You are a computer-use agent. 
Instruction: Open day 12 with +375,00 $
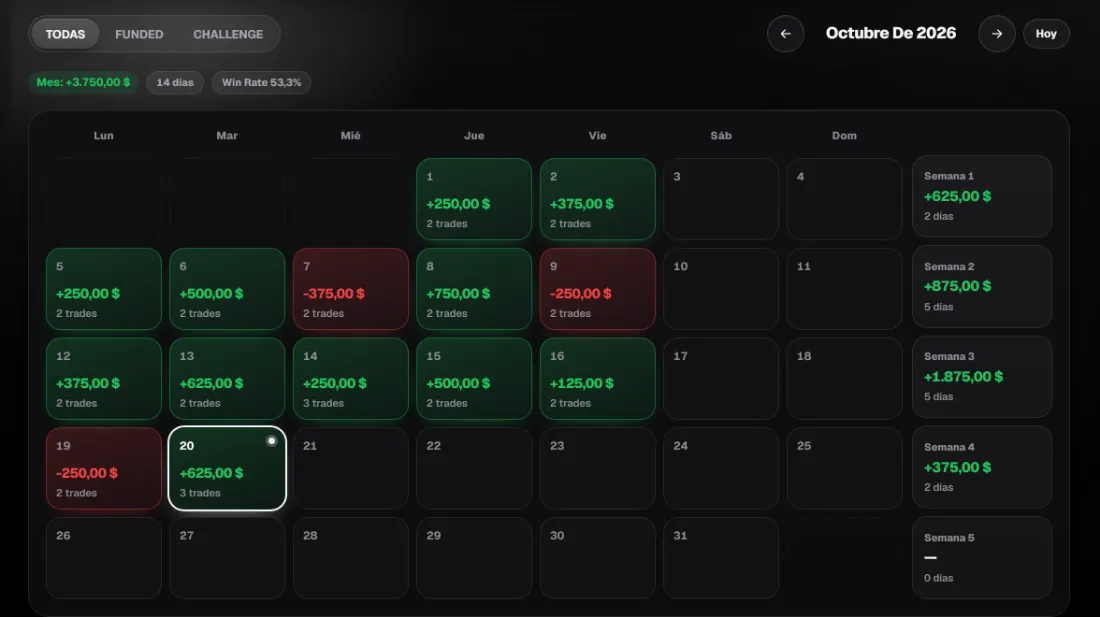[103, 379]
